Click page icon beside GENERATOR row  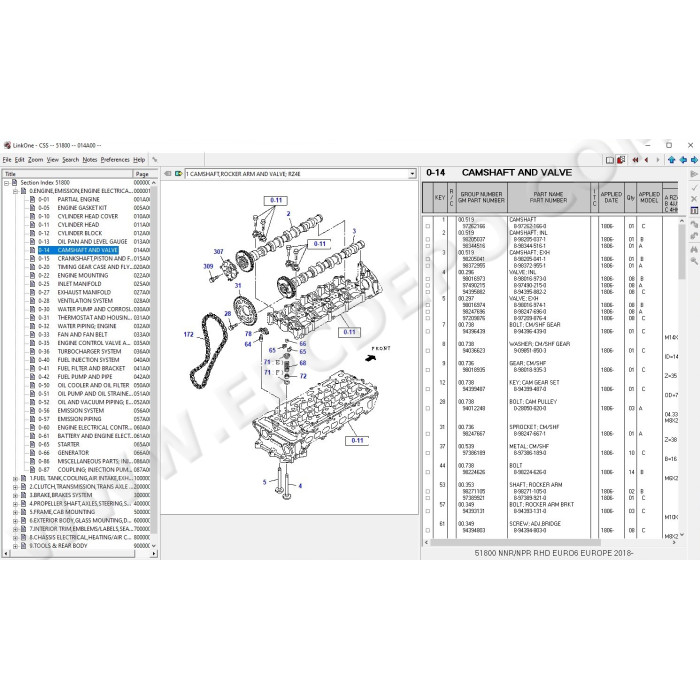pos(32,453)
